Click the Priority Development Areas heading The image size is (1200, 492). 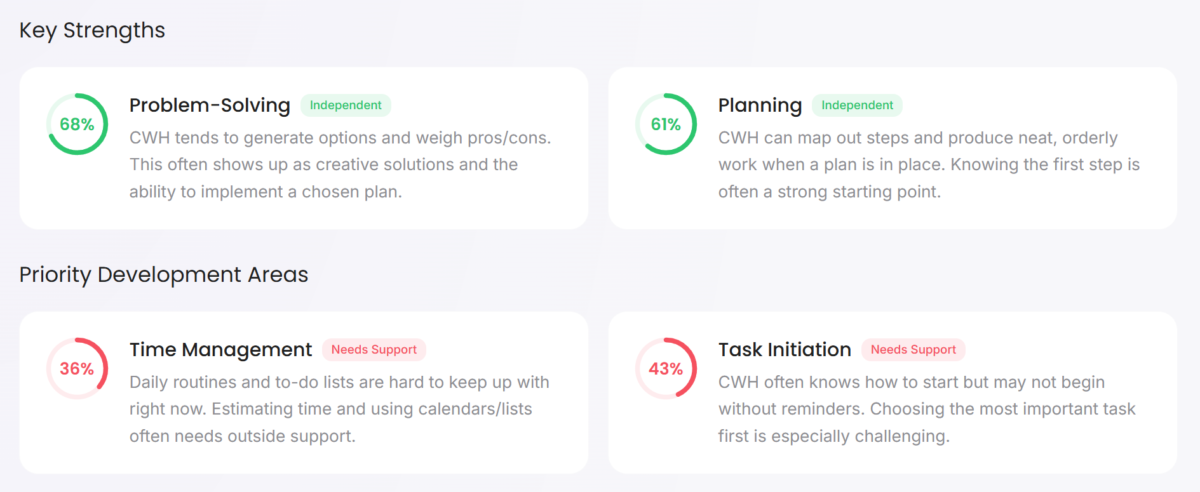163,274
